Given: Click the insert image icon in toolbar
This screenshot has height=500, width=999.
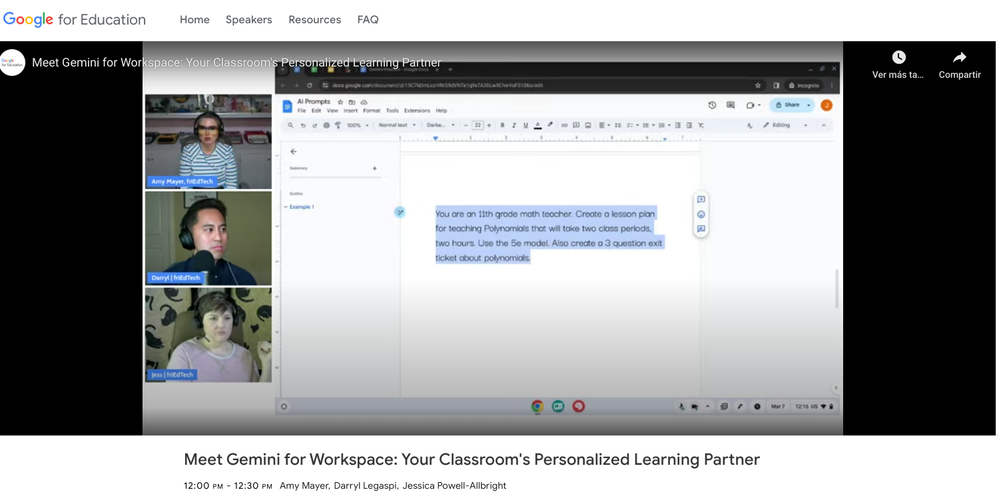Looking at the screenshot, I should [588, 125].
